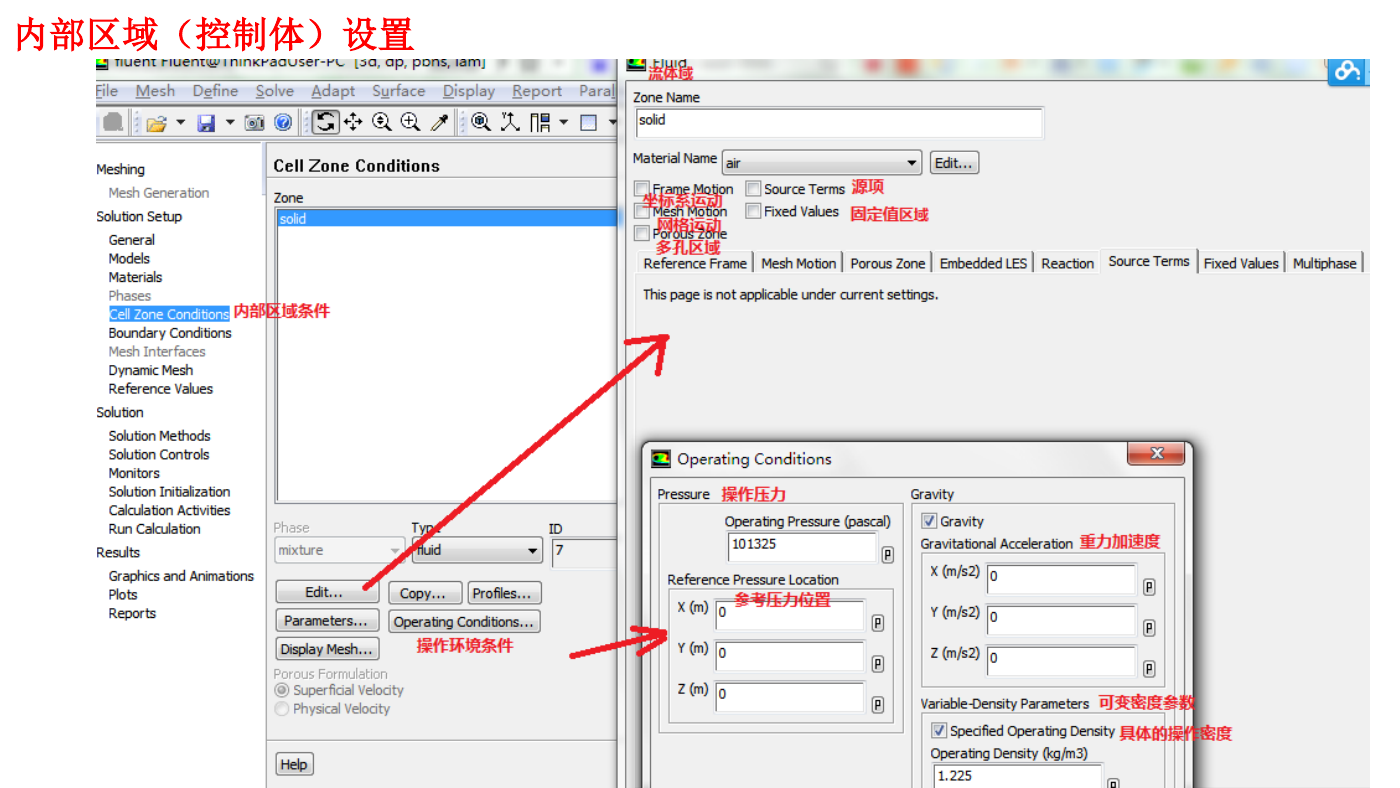Click P icon next to reference X (m)
The height and width of the screenshot is (788, 1400).
[x=877, y=623]
